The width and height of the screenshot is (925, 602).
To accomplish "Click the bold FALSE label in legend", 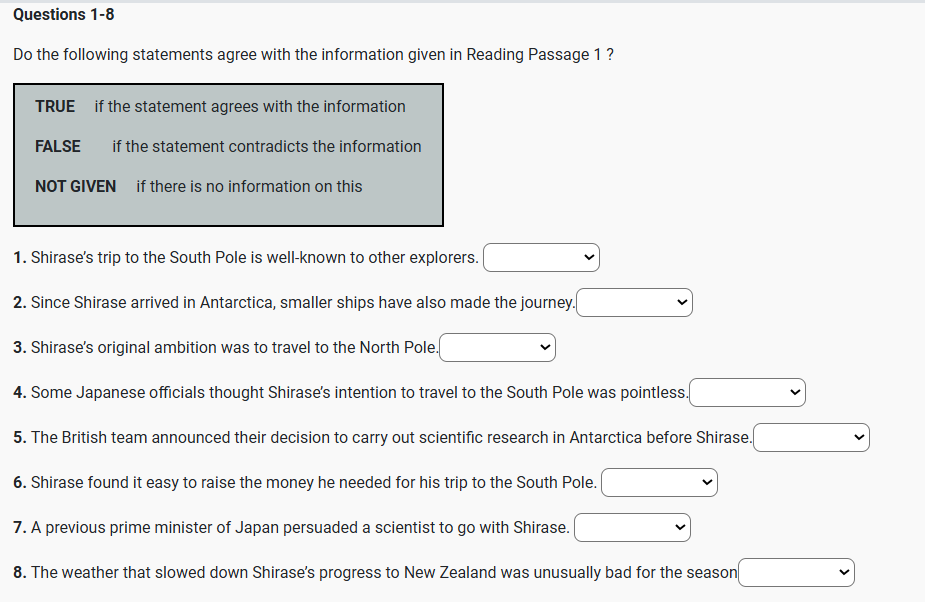I will [x=58, y=146].
